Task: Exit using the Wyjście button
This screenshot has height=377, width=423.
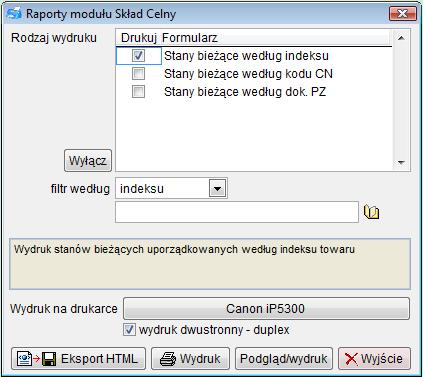Action: (x=374, y=359)
